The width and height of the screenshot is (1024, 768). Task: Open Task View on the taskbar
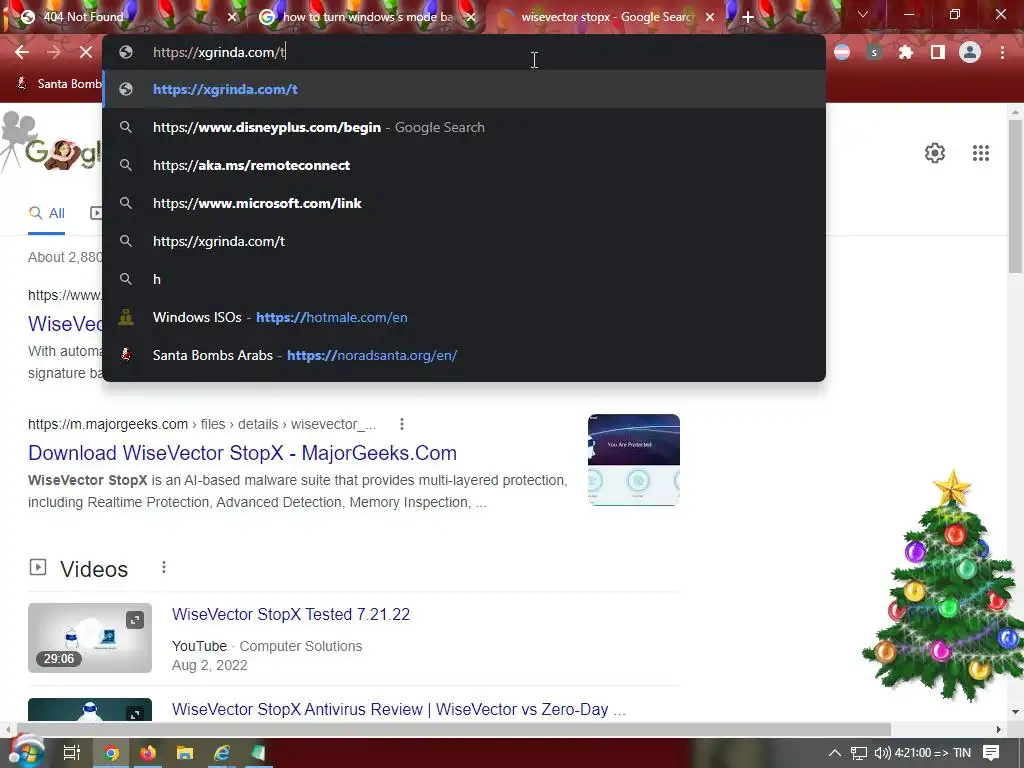71,753
